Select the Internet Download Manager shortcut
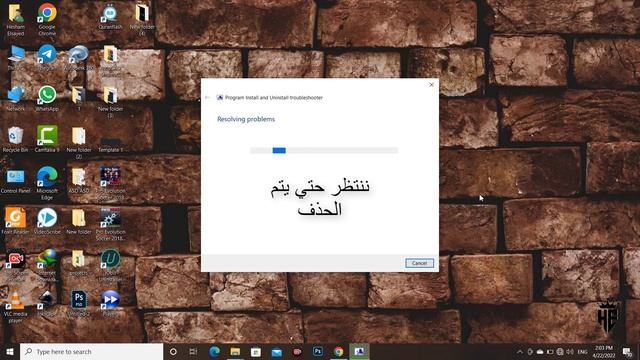This screenshot has height=360, width=640. (x=47, y=265)
